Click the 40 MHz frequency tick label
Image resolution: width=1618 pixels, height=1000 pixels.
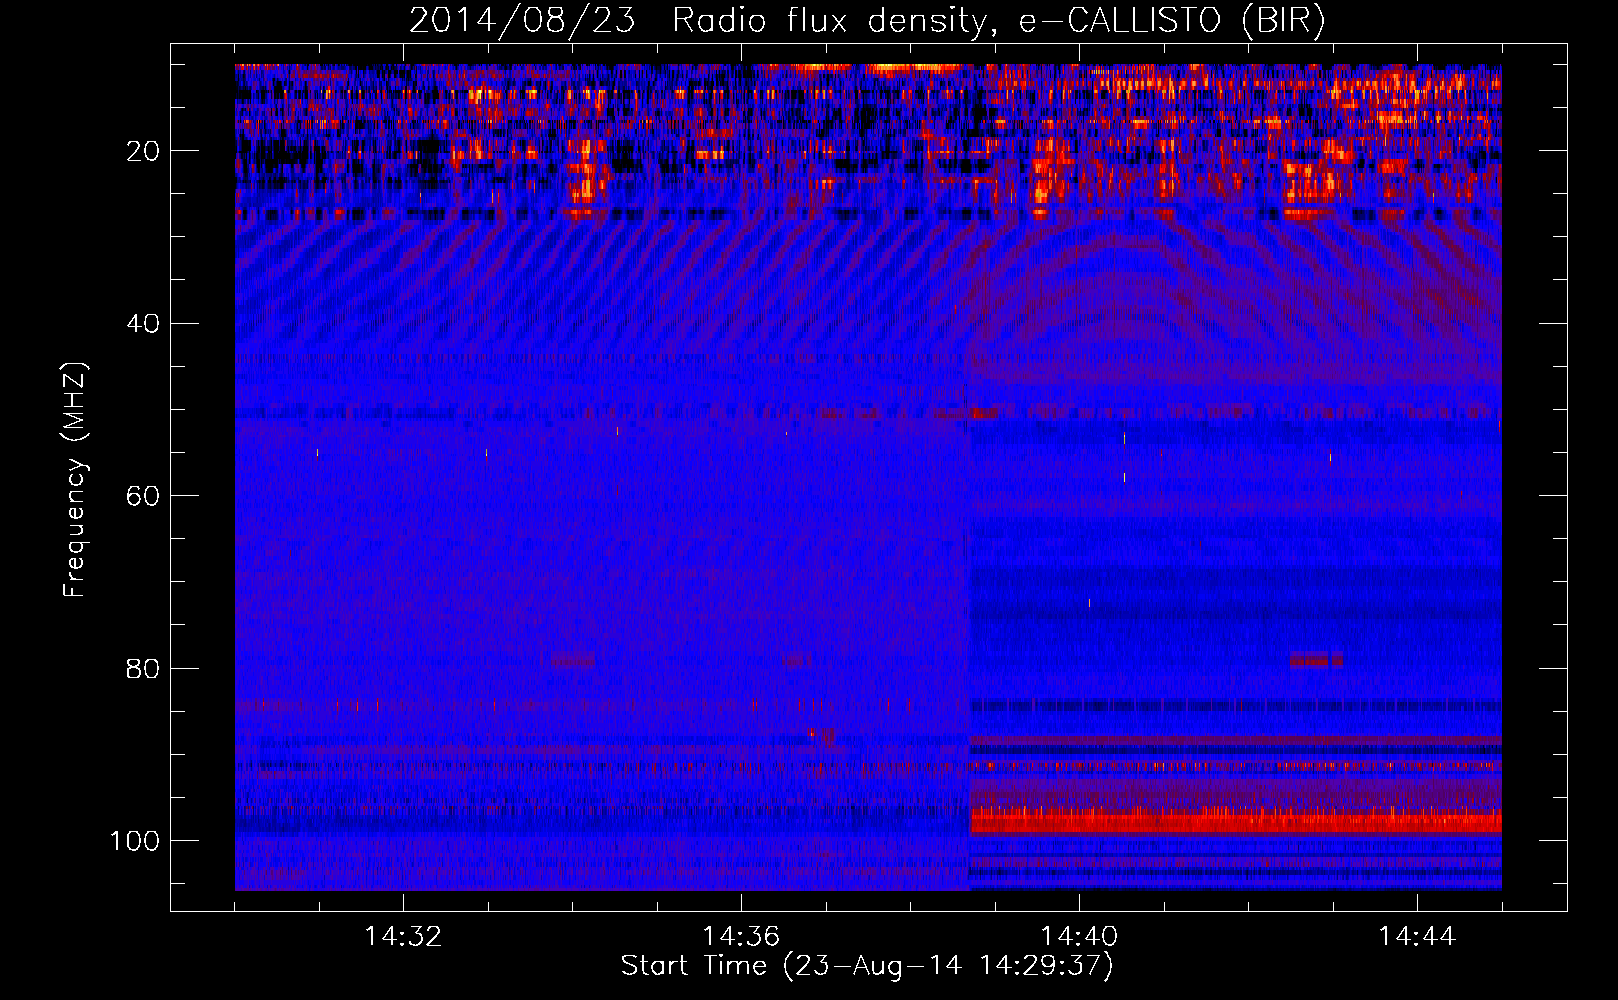click(143, 323)
